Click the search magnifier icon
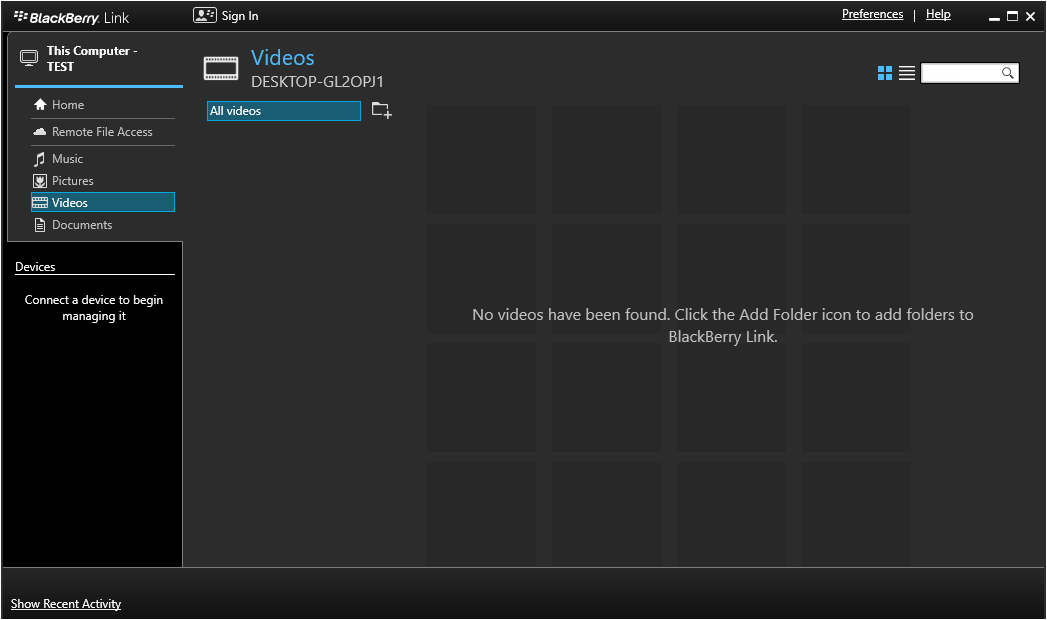The width and height of the screenshot is (1047, 620). (x=1008, y=73)
